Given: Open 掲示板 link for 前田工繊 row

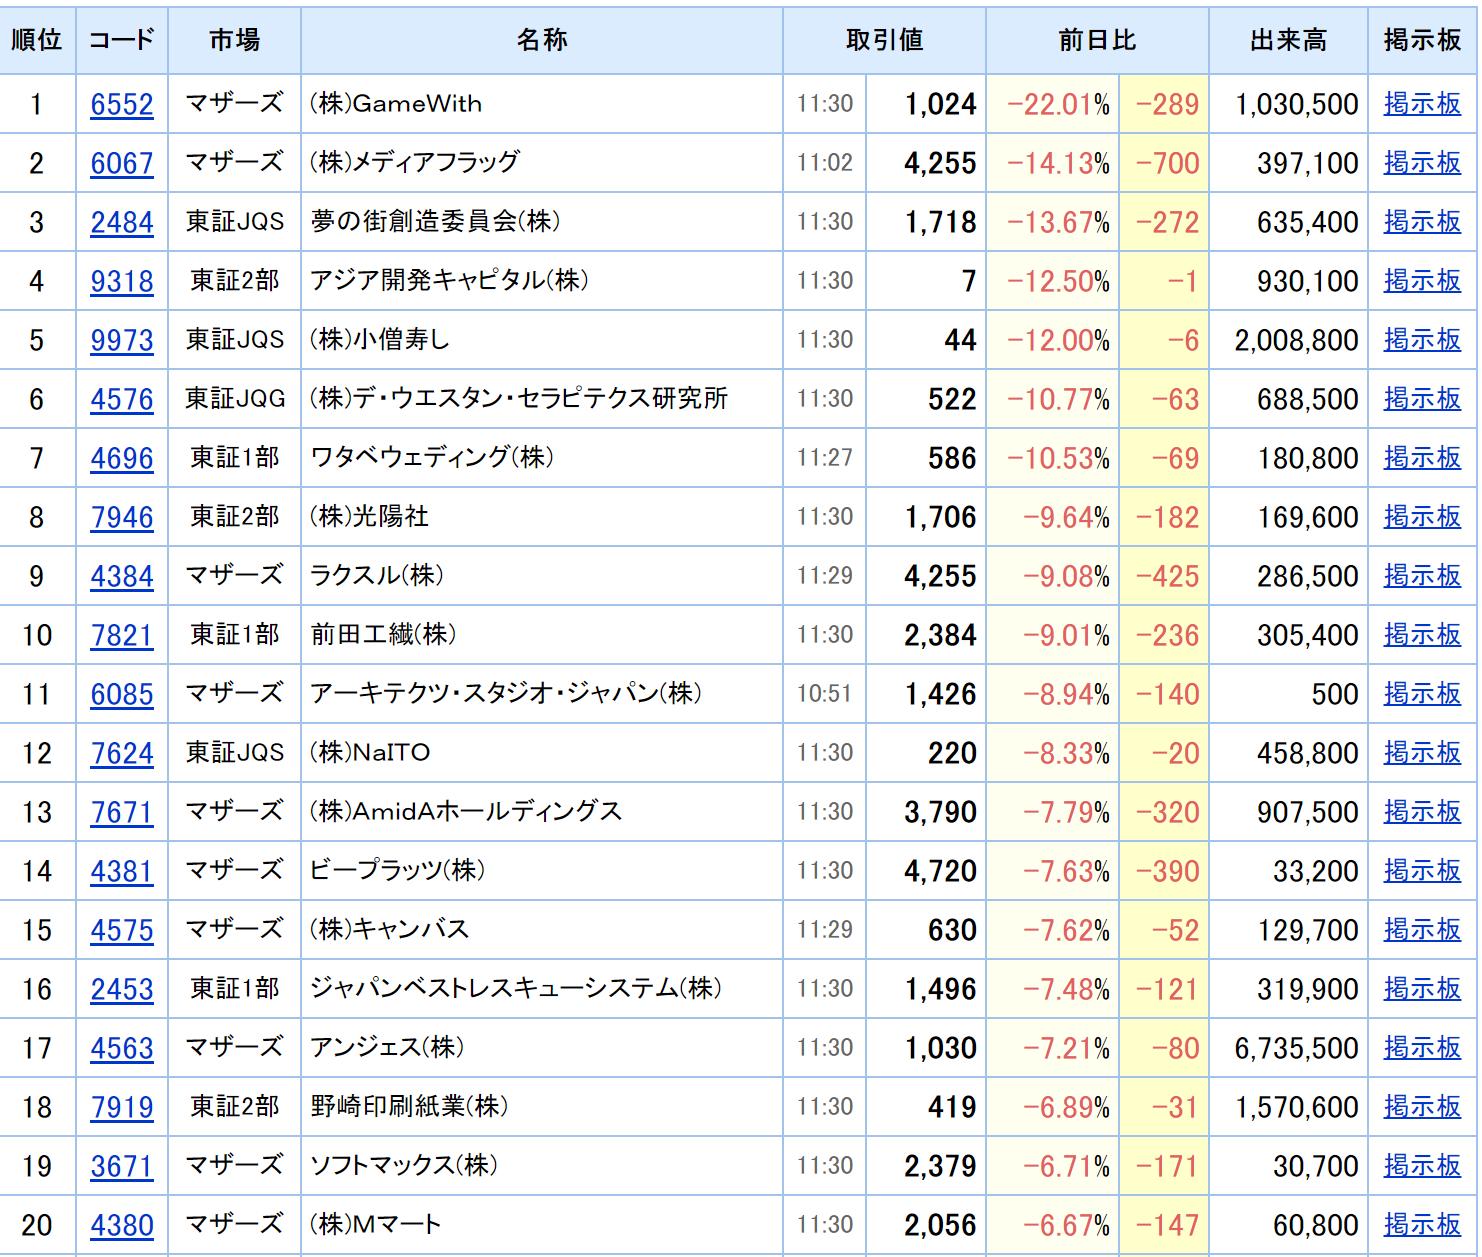Looking at the screenshot, I should [1422, 634].
